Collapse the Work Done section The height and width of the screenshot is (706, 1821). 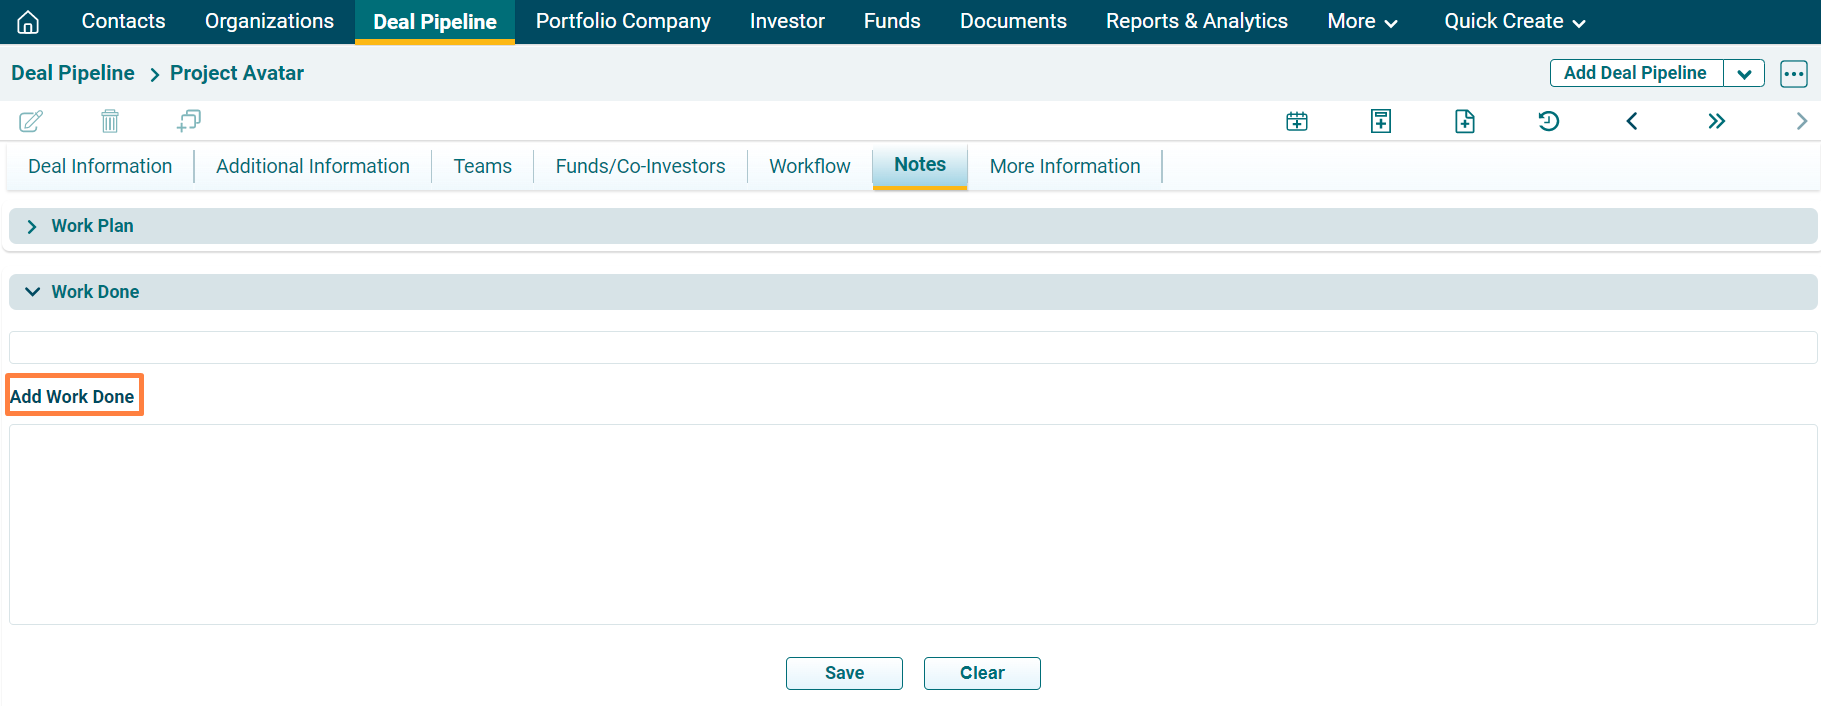[x=32, y=292]
